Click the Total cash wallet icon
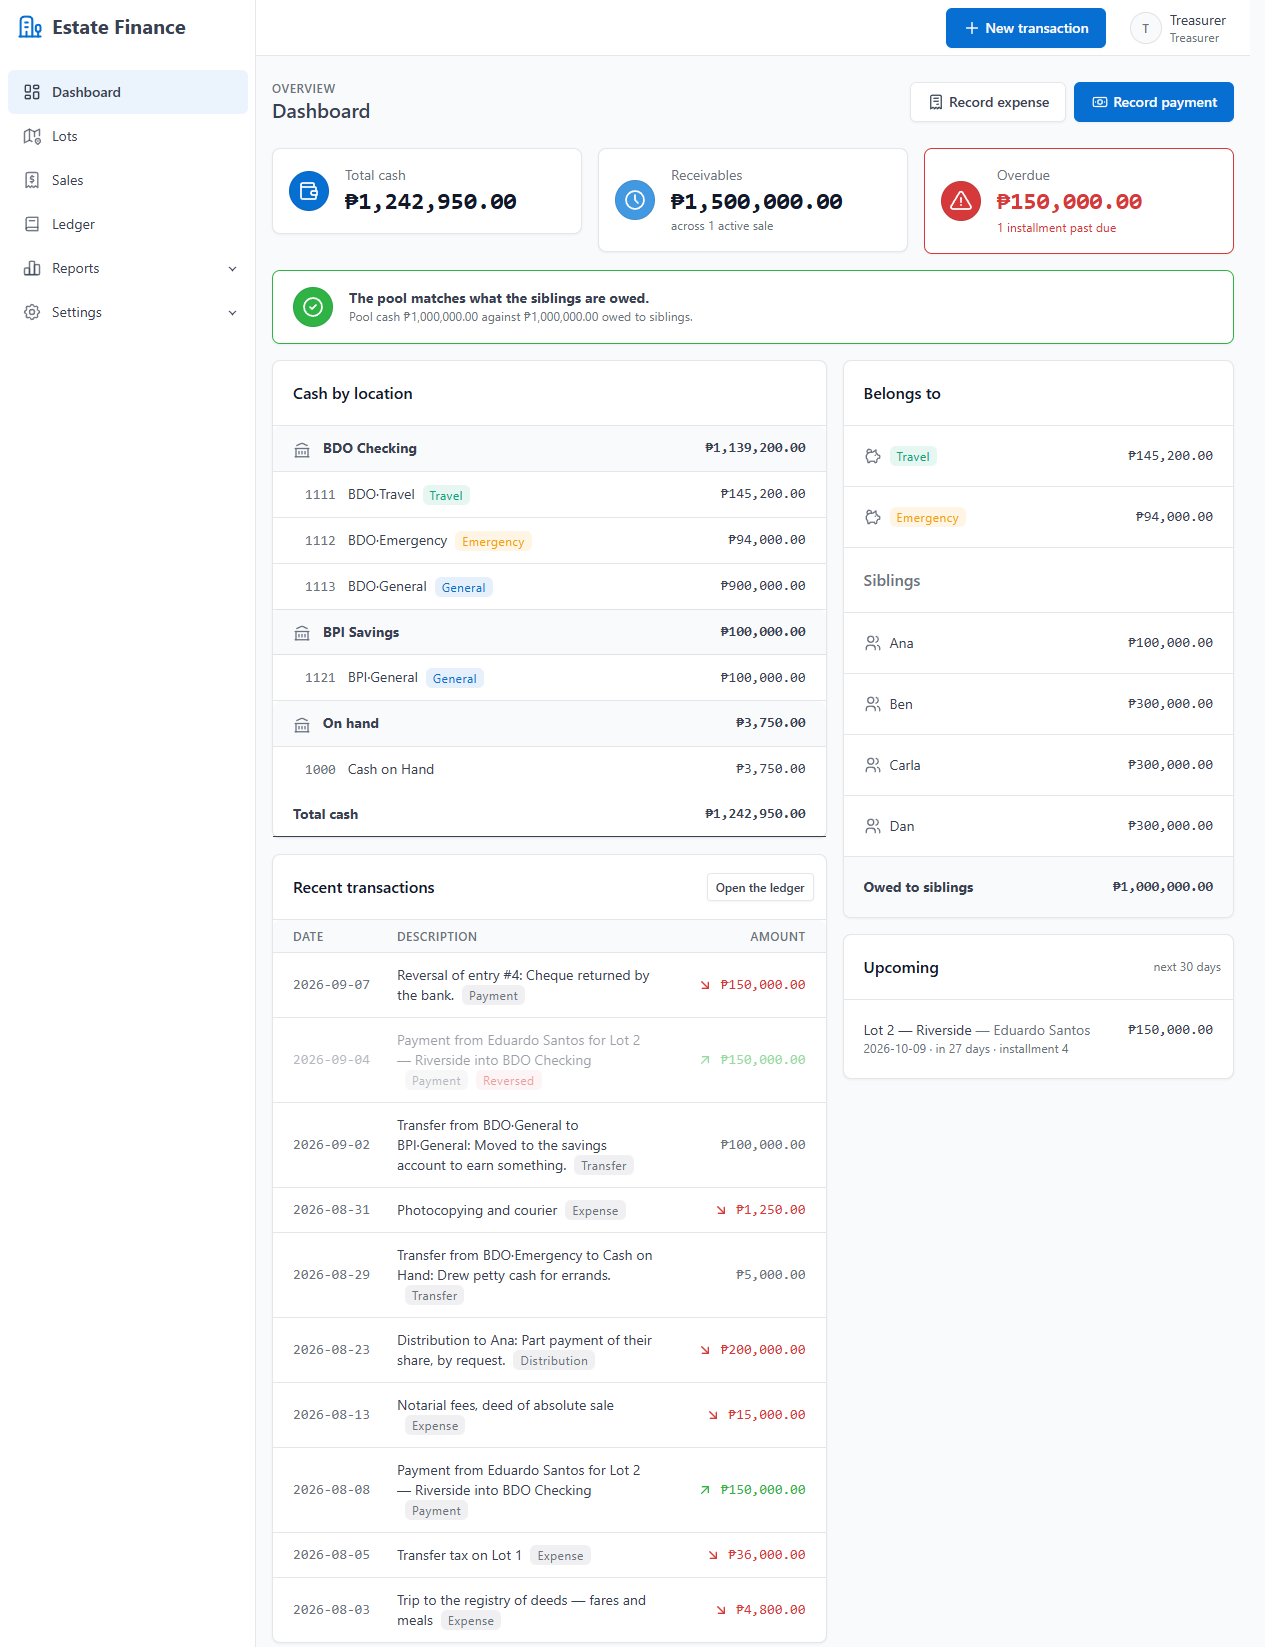This screenshot has height=1647, width=1265. 309,191
